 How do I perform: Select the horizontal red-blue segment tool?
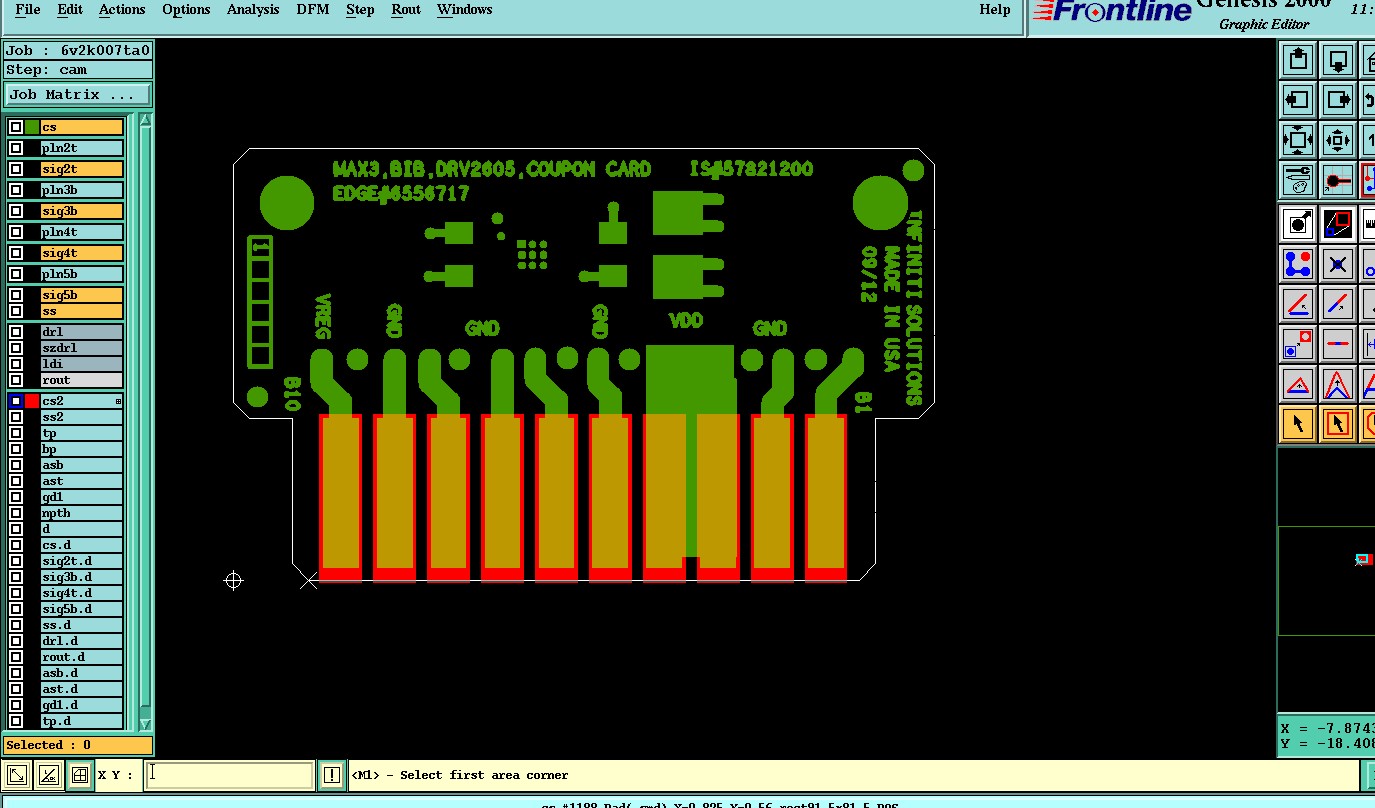1338,344
